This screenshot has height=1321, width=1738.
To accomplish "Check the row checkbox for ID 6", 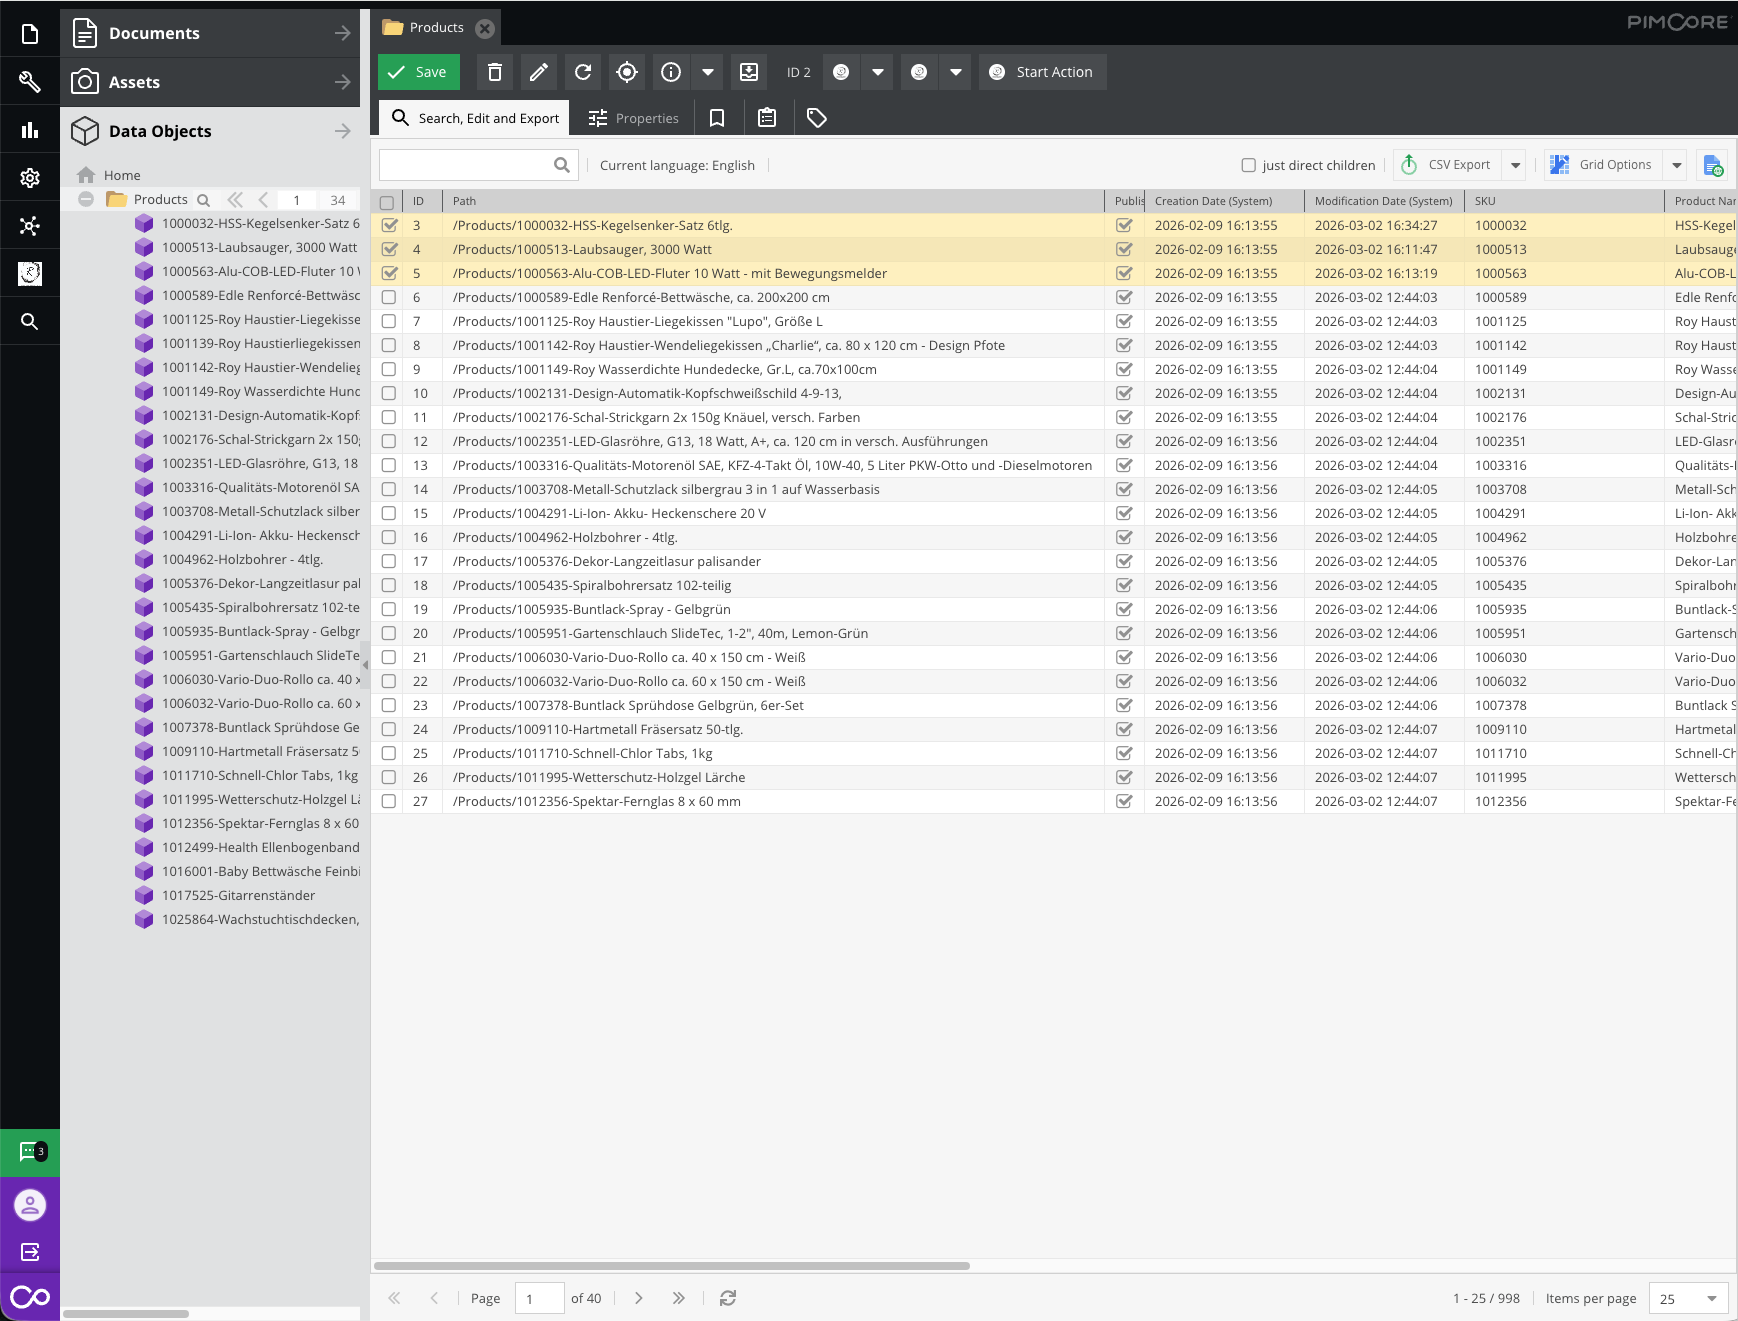I will [389, 298].
